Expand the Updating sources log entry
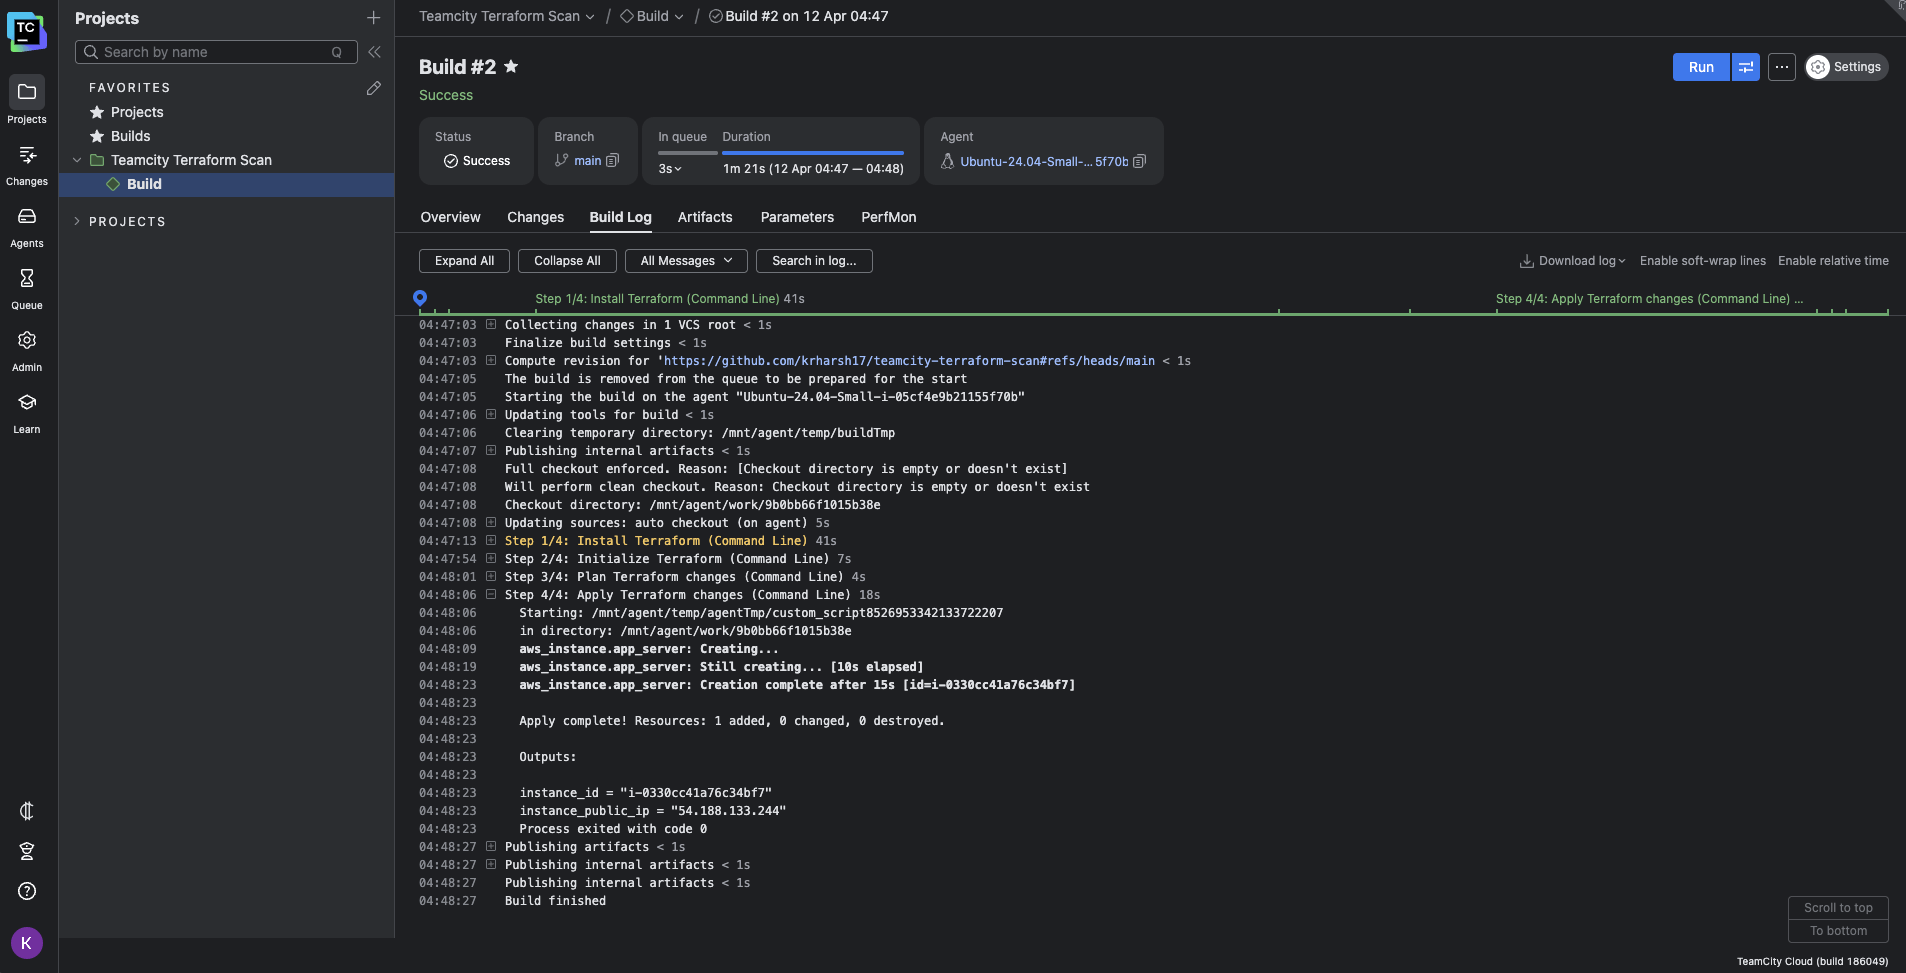The height and width of the screenshot is (973, 1906). point(491,522)
